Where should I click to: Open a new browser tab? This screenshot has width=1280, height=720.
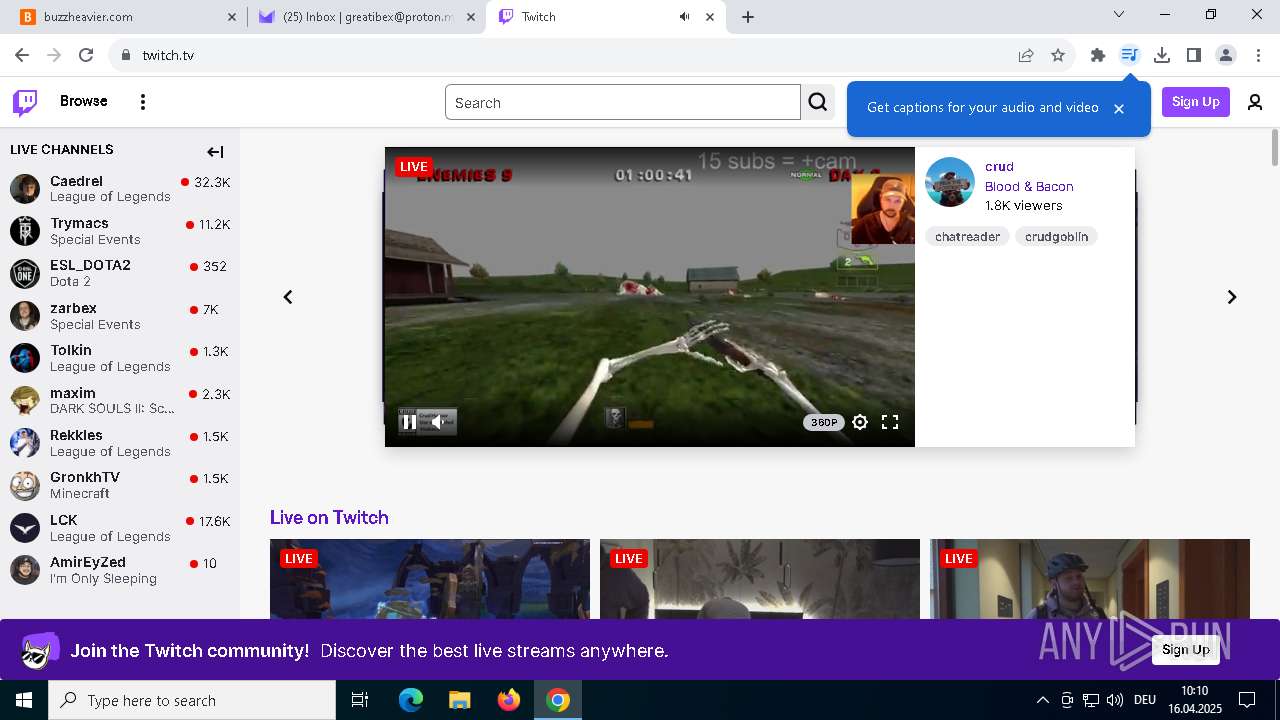point(748,17)
